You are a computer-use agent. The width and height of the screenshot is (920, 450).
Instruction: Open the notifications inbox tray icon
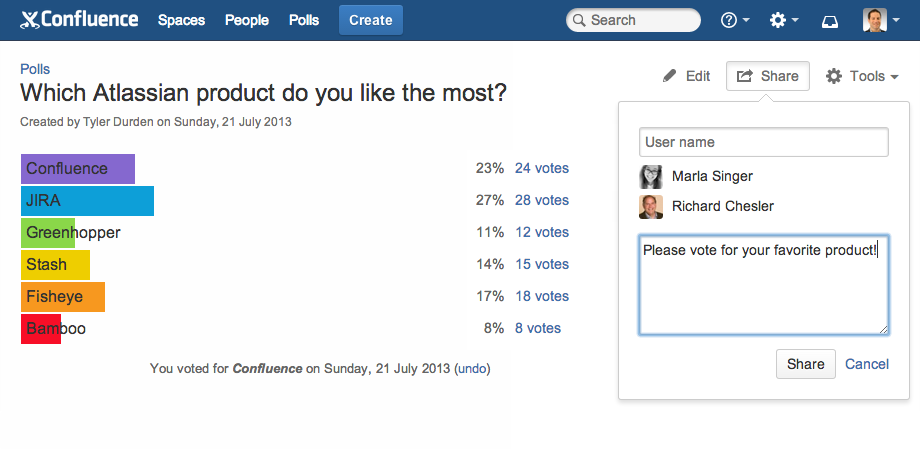pyautogui.click(x=830, y=21)
